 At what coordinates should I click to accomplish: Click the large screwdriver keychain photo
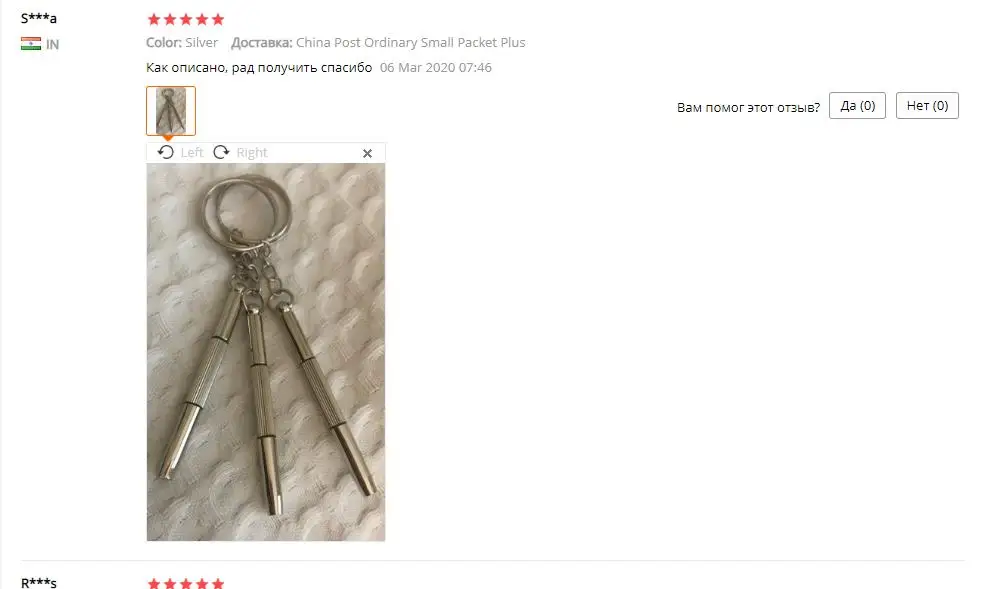[266, 352]
